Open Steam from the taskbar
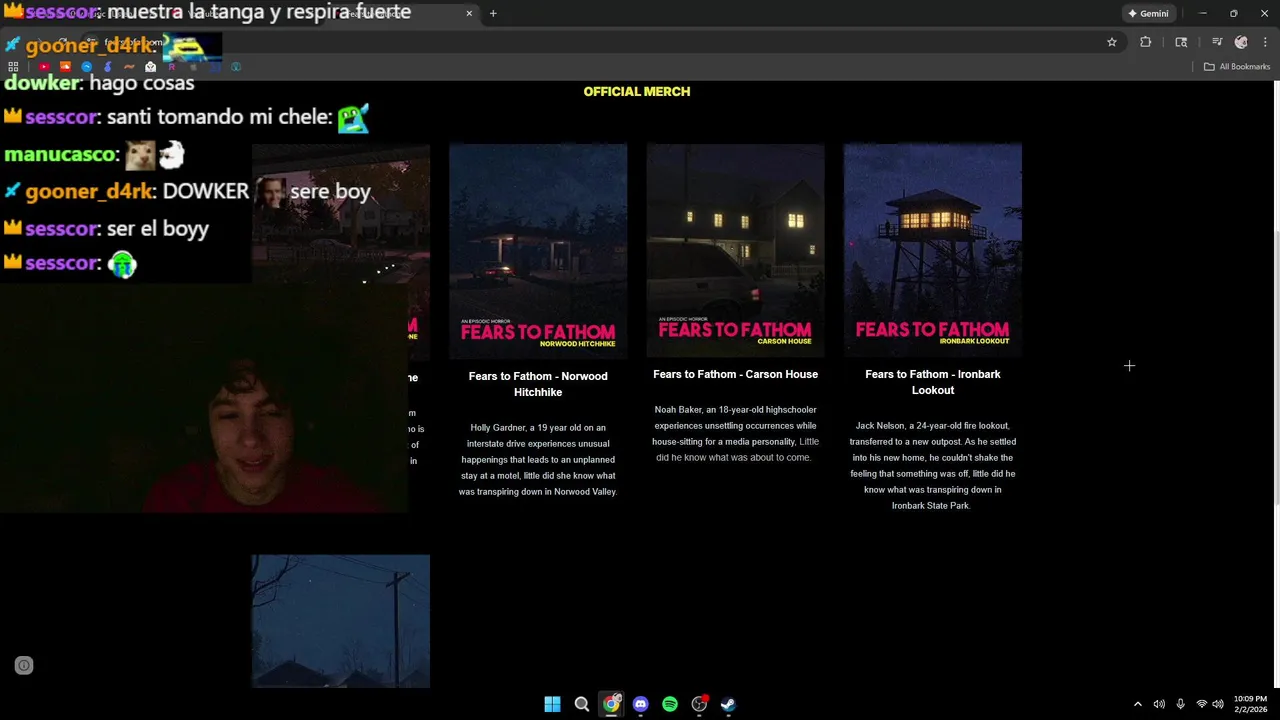 point(728,704)
